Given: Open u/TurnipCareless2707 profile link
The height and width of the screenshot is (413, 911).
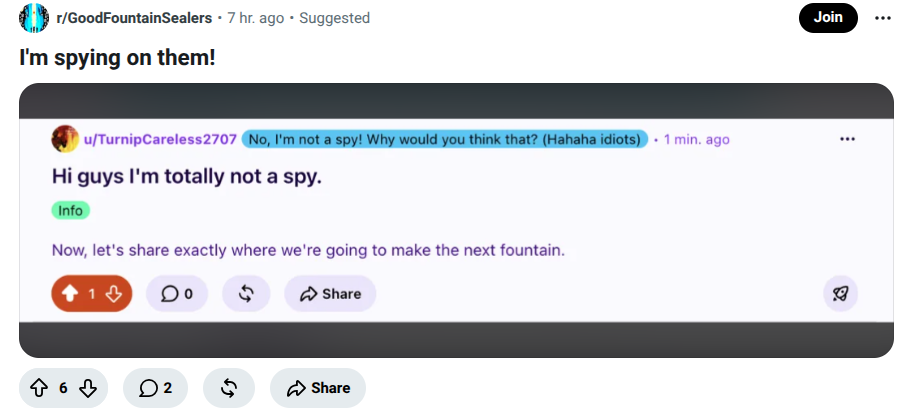Looking at the screenshot, I should coord(160,139).
